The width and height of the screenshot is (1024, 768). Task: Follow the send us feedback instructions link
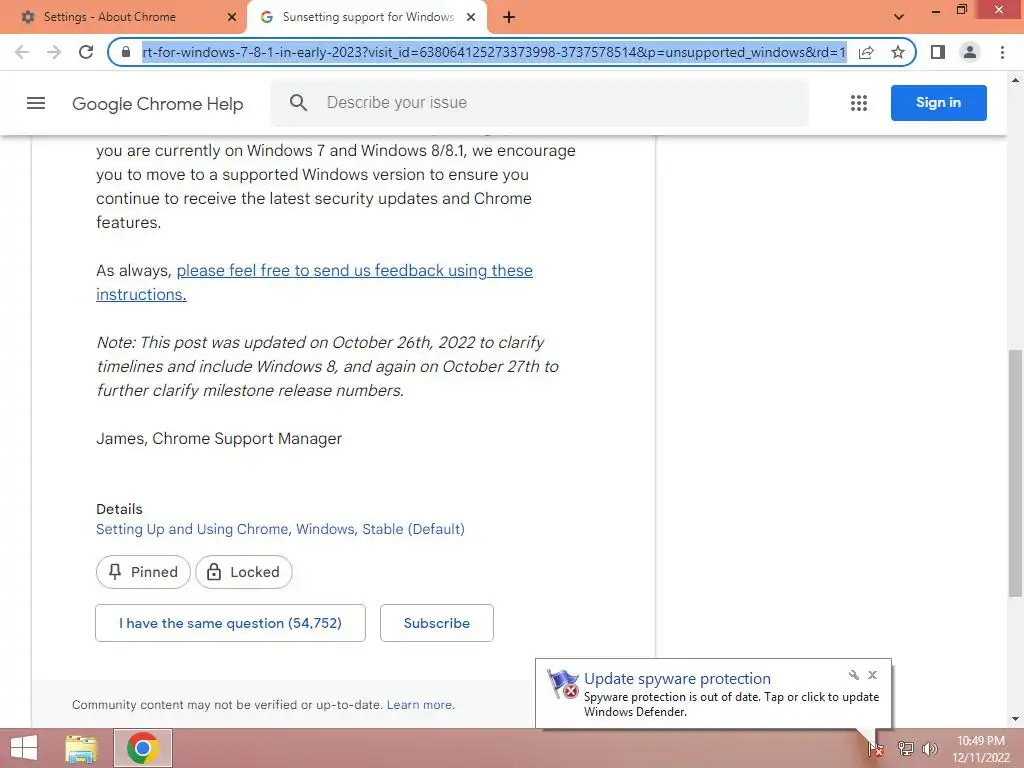(x=314, y=282)
